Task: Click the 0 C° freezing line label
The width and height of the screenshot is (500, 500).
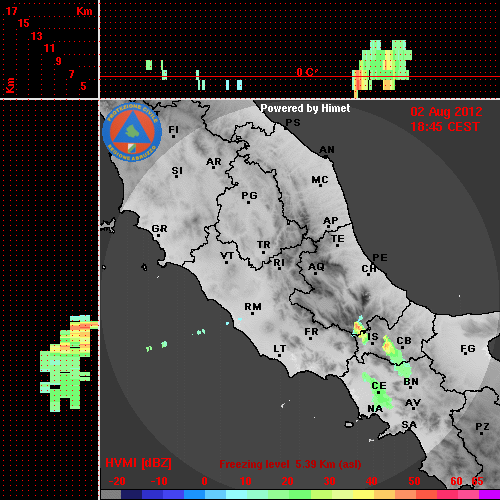Action: 307,72
